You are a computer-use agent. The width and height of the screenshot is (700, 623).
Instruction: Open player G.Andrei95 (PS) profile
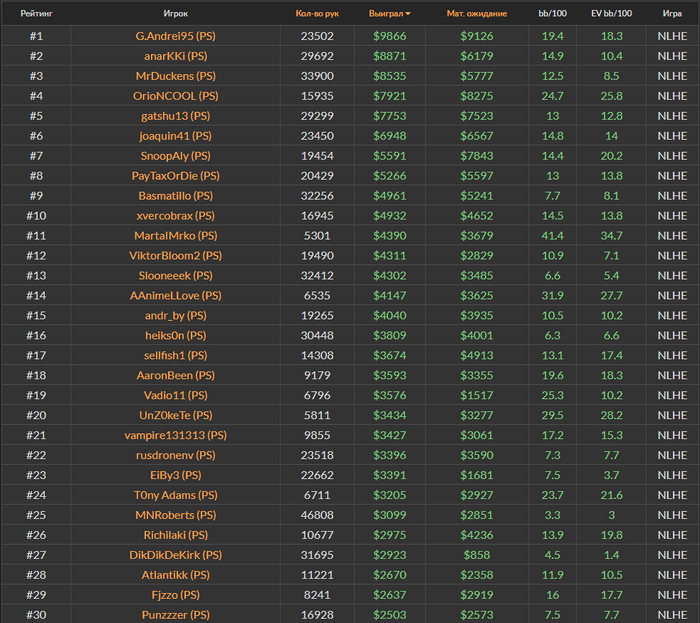[x=175, y=36]
